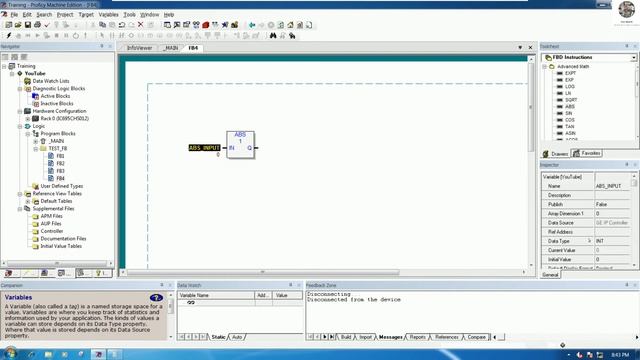Open the References tab in Feedback Zone
The image size is (640, 360).
447,337
